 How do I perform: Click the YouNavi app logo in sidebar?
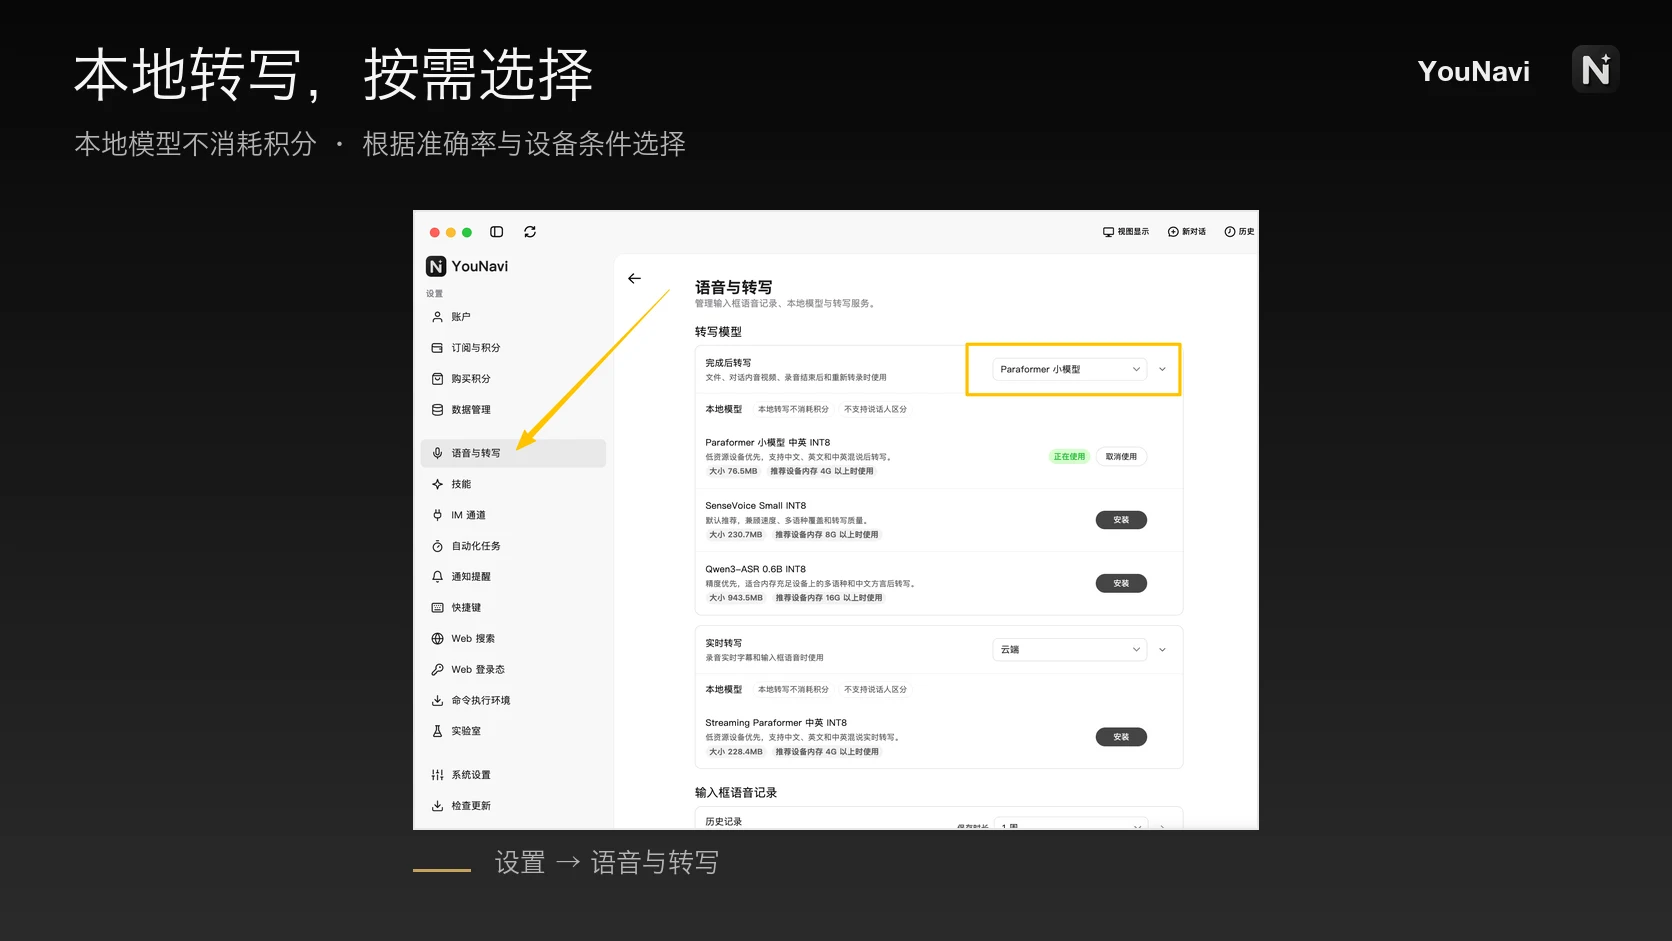point(436,266)
